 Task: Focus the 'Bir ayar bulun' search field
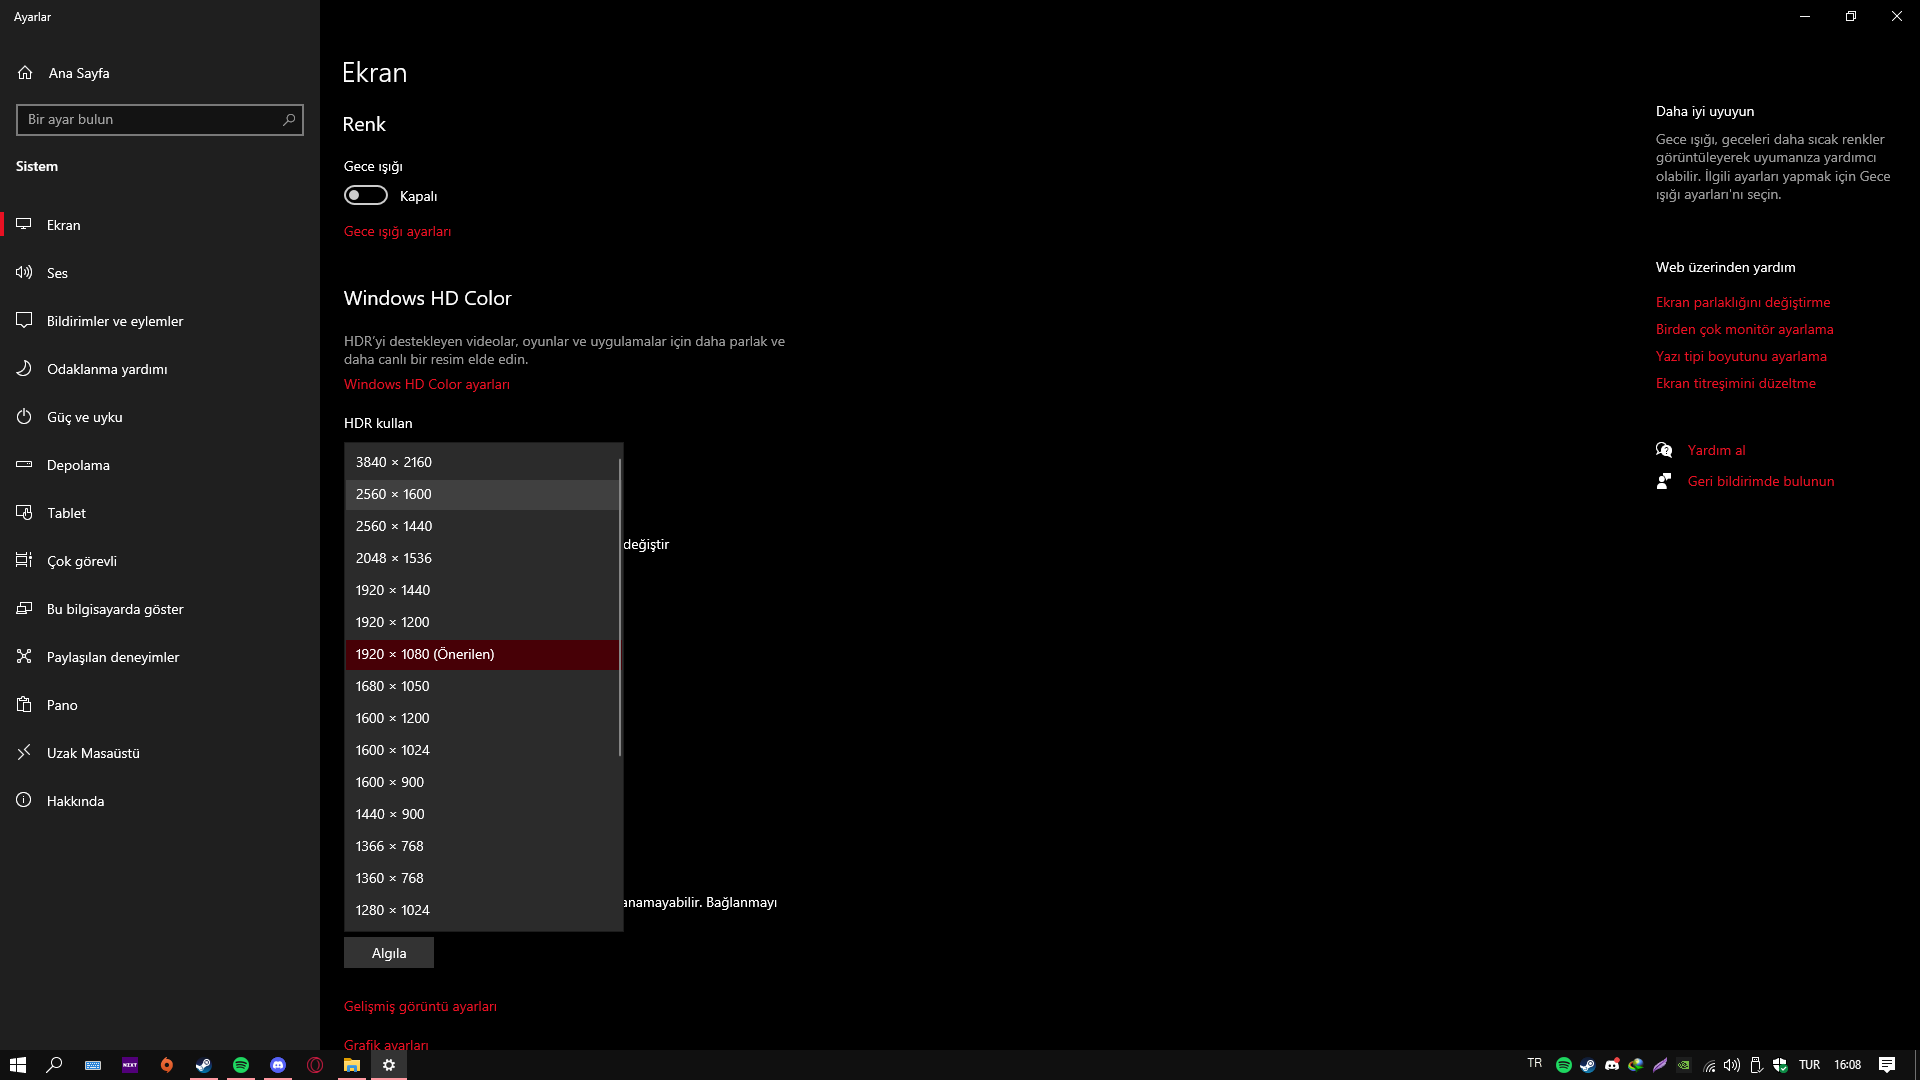coord(160,120)
